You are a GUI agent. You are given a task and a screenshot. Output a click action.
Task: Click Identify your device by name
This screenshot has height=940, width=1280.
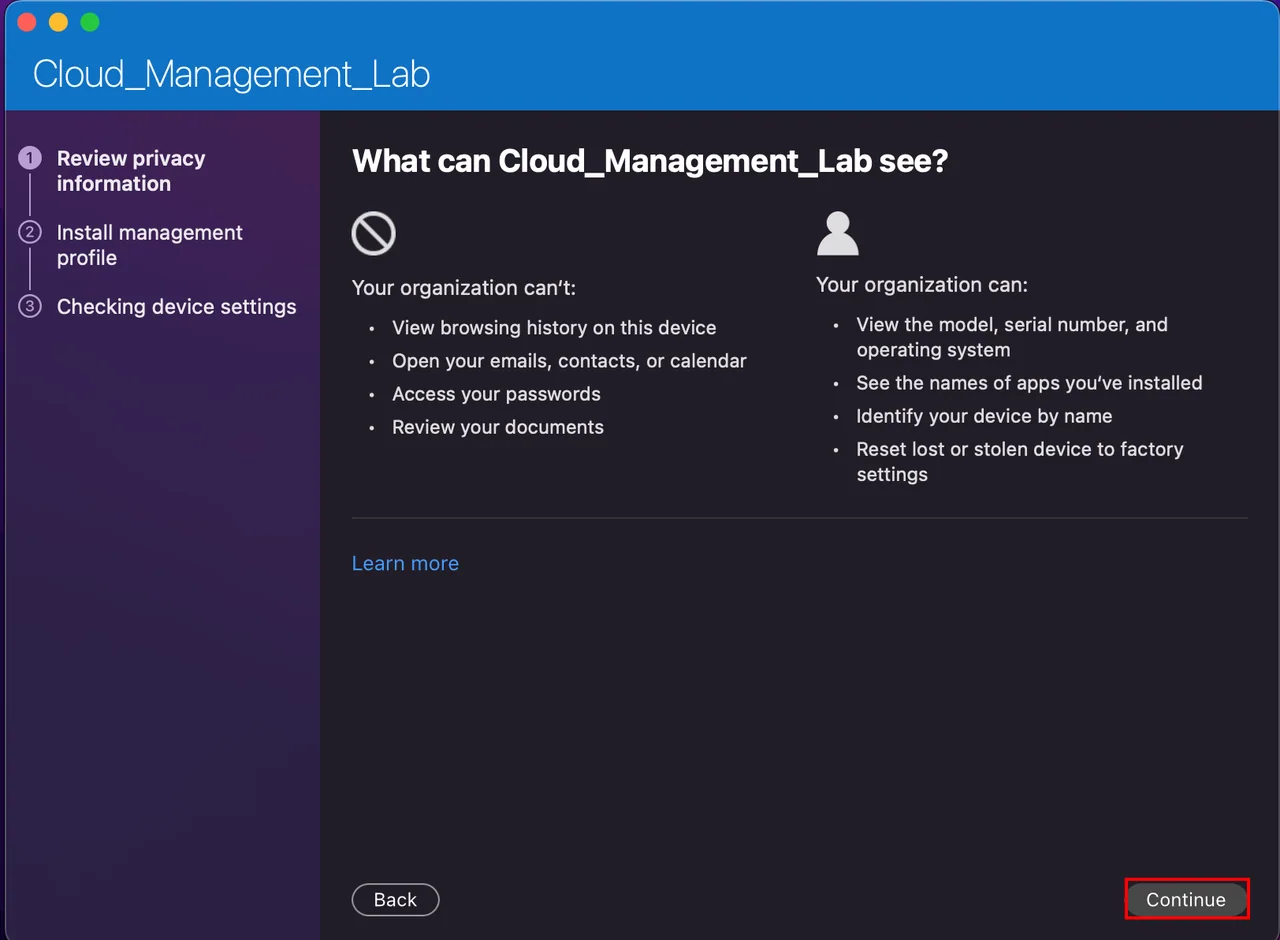[984, 416]
